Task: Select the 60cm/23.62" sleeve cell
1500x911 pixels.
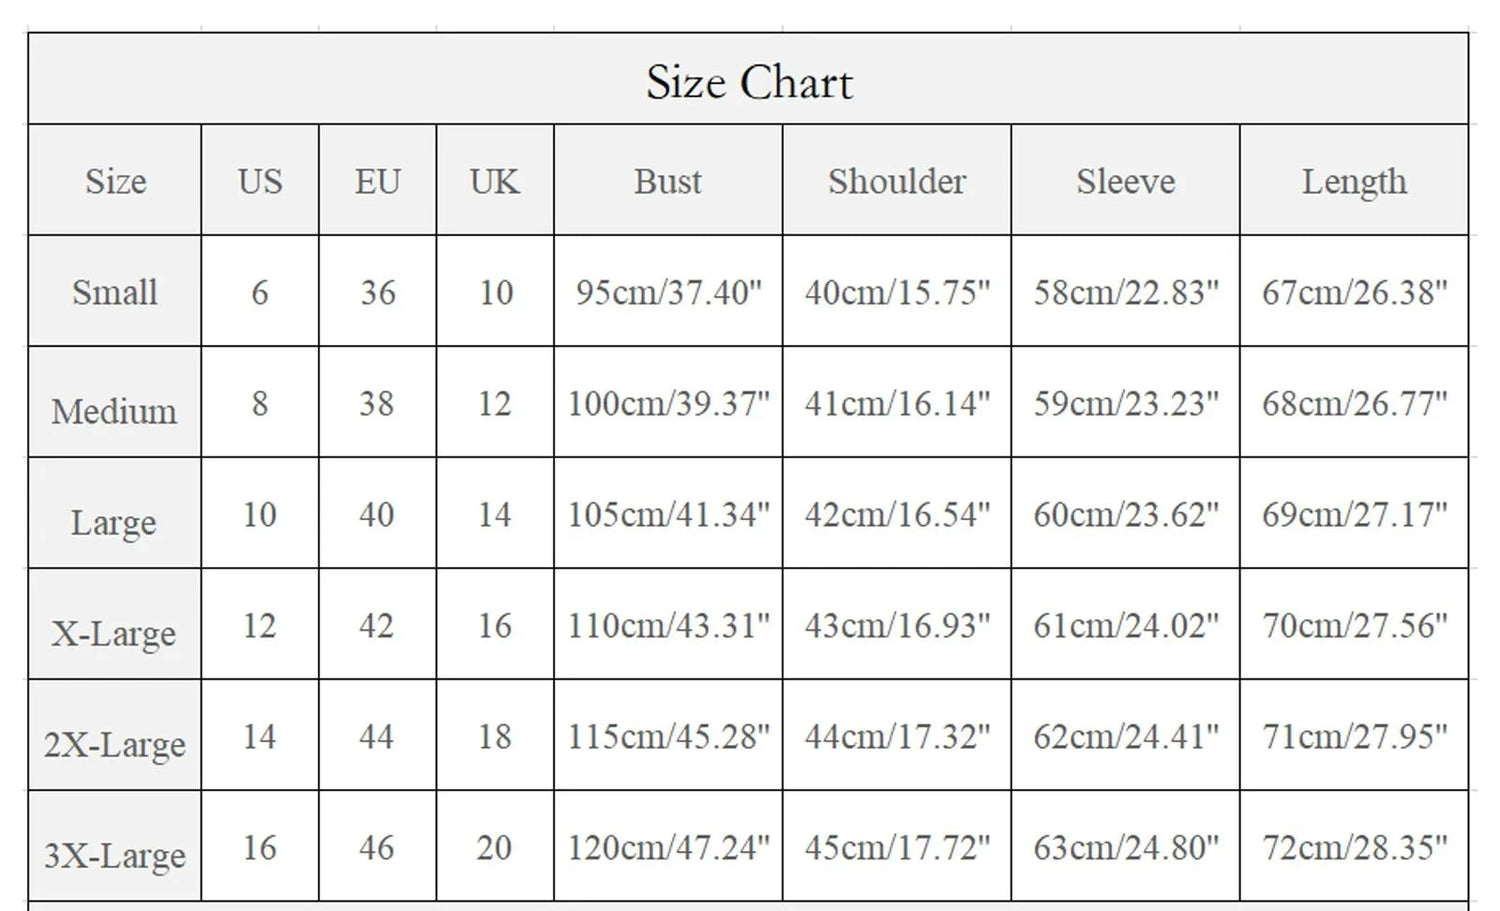Action: pyautogui.click(x=1125, y=514)
